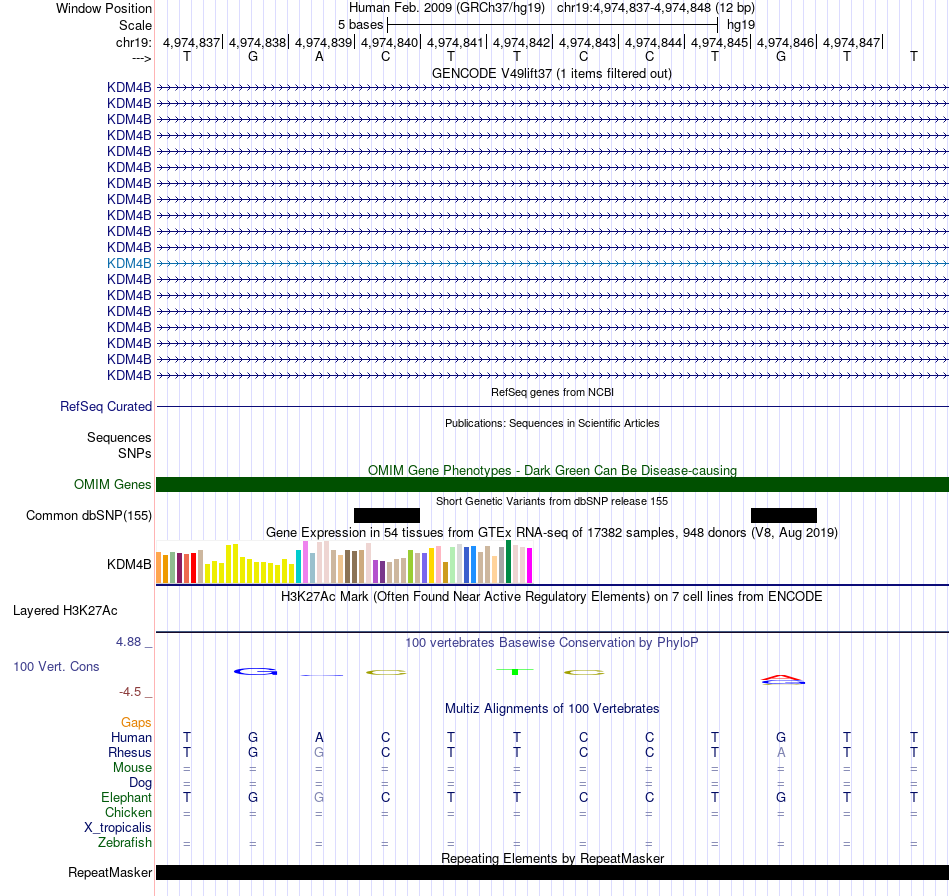Click 'Short Genetic Variants from dbSNP release 155'

tap(552, 501)
